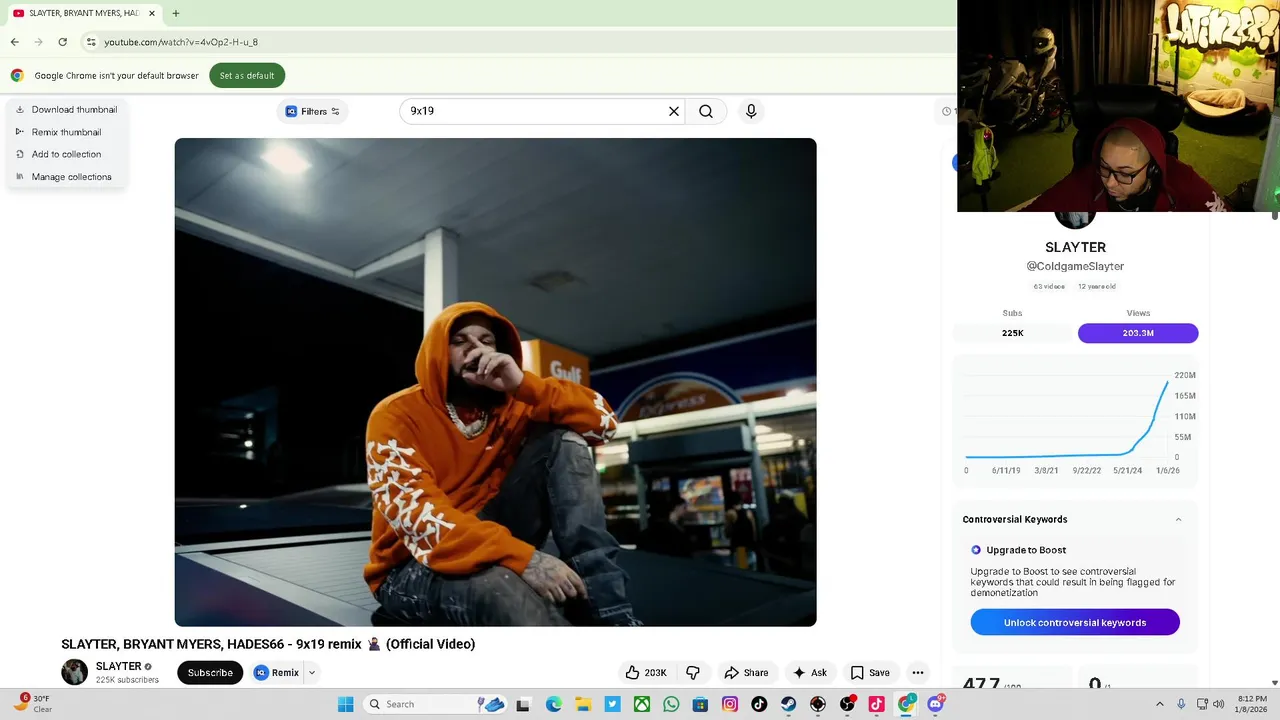Show hidden system tray icons chevron
1280x720 pixels.
(x=1160, y=704)
